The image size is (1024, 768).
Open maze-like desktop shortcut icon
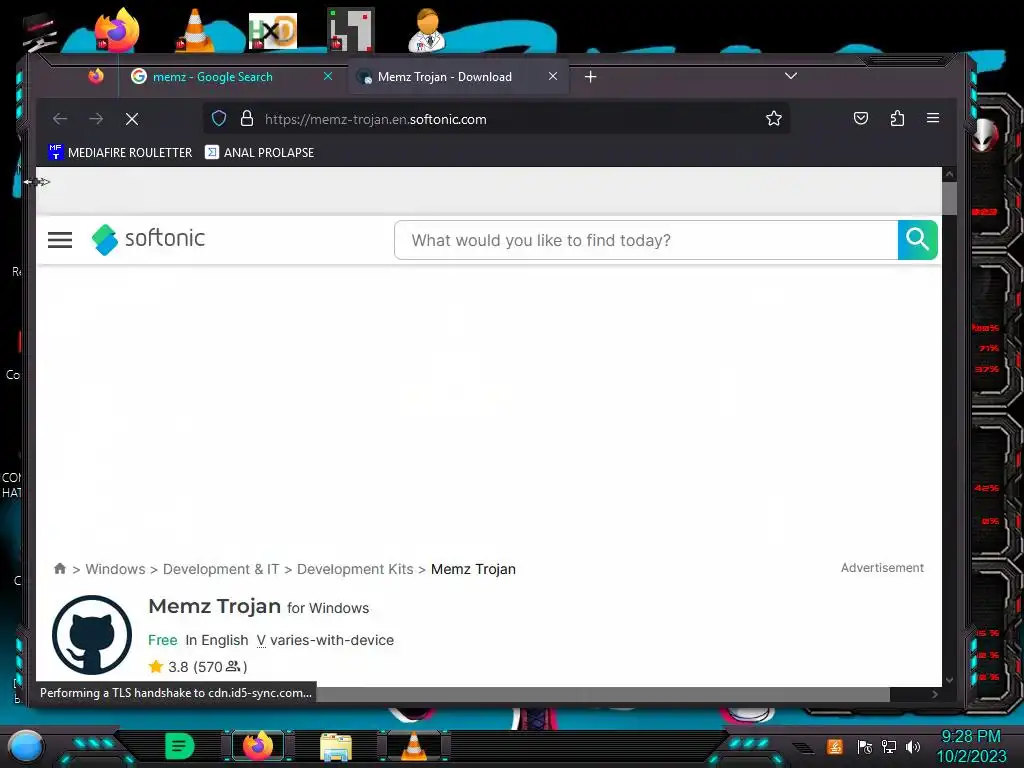[351, 30]
